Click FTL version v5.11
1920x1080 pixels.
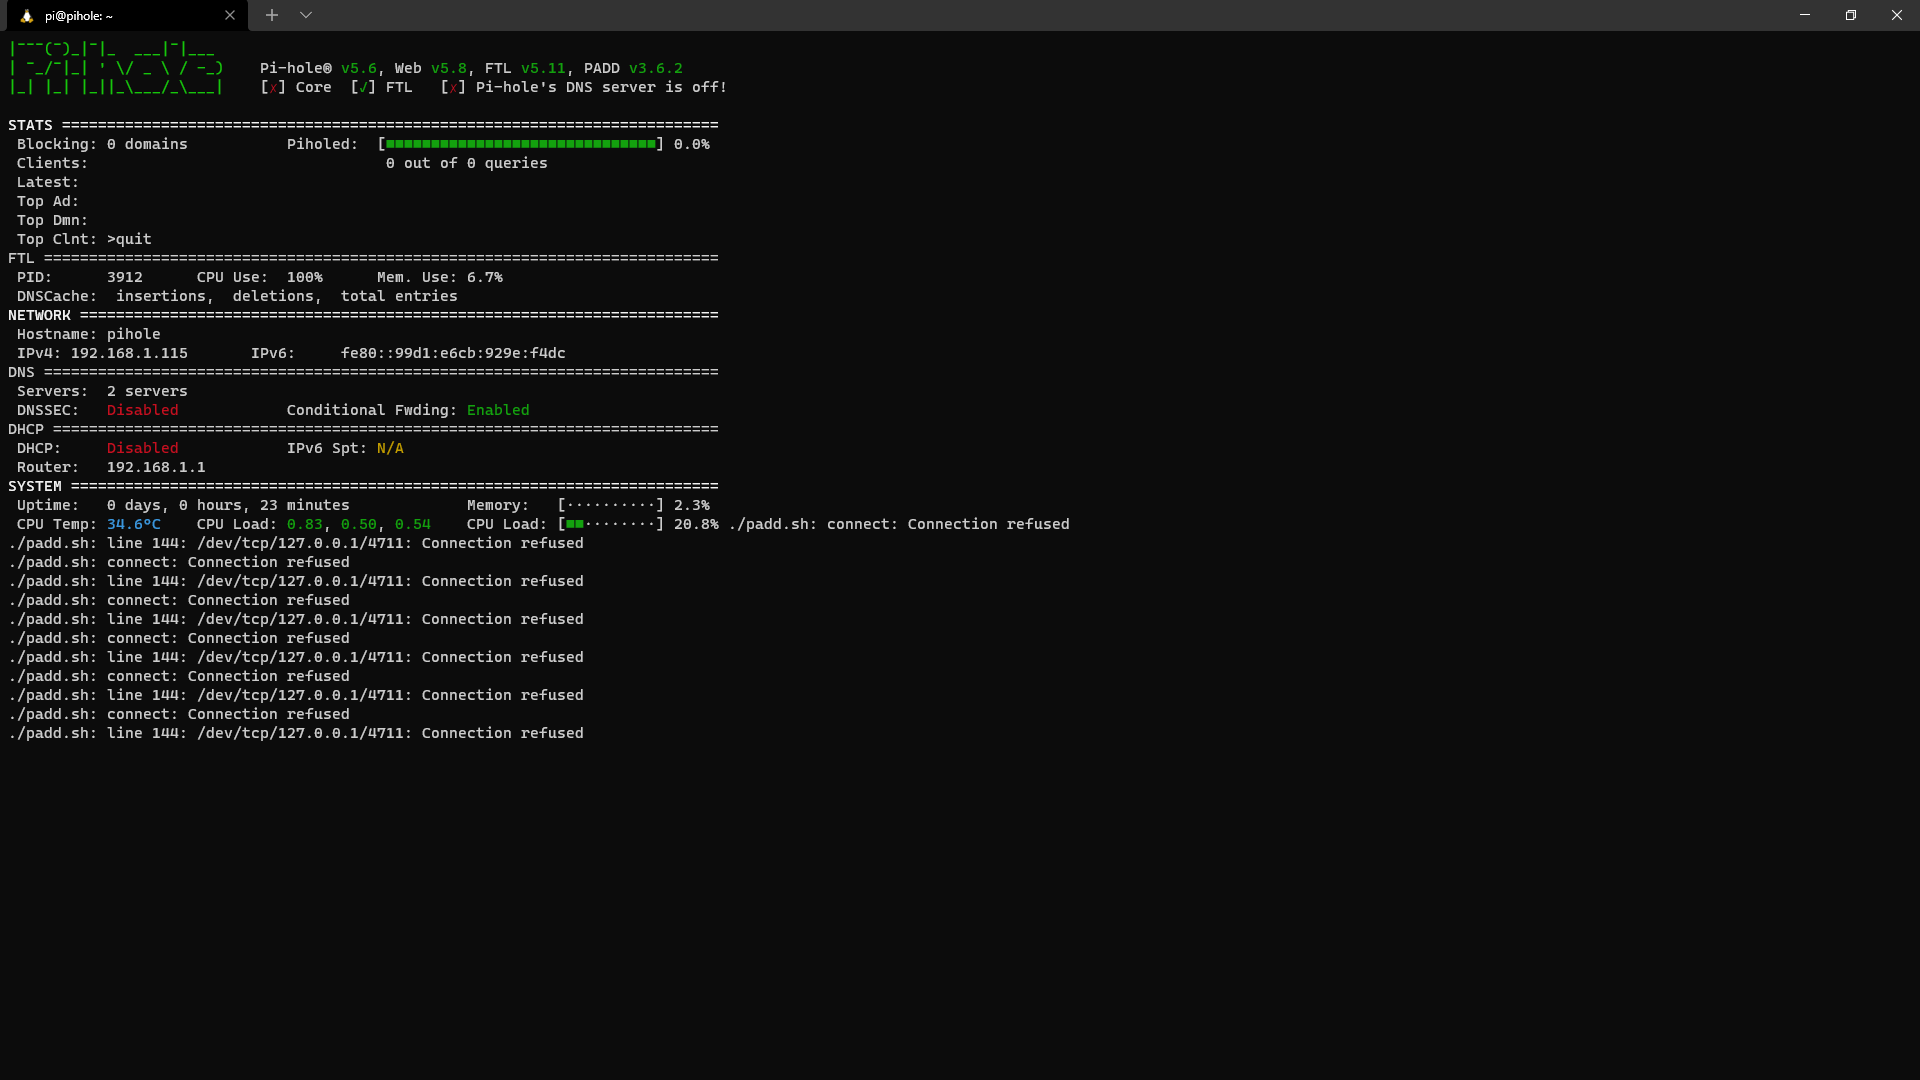tap(543, 69)
